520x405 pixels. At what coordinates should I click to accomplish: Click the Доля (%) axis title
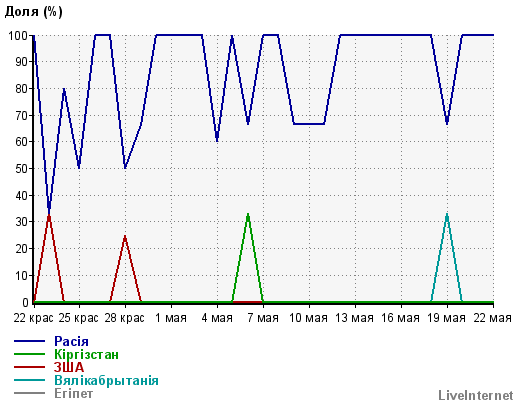[x=33, y=12]
